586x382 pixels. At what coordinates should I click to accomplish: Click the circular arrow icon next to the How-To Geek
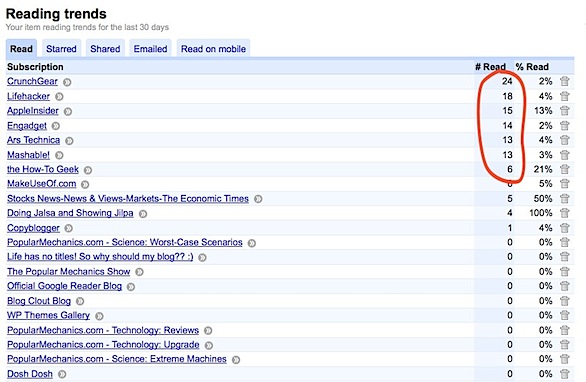tap(88, 170)
